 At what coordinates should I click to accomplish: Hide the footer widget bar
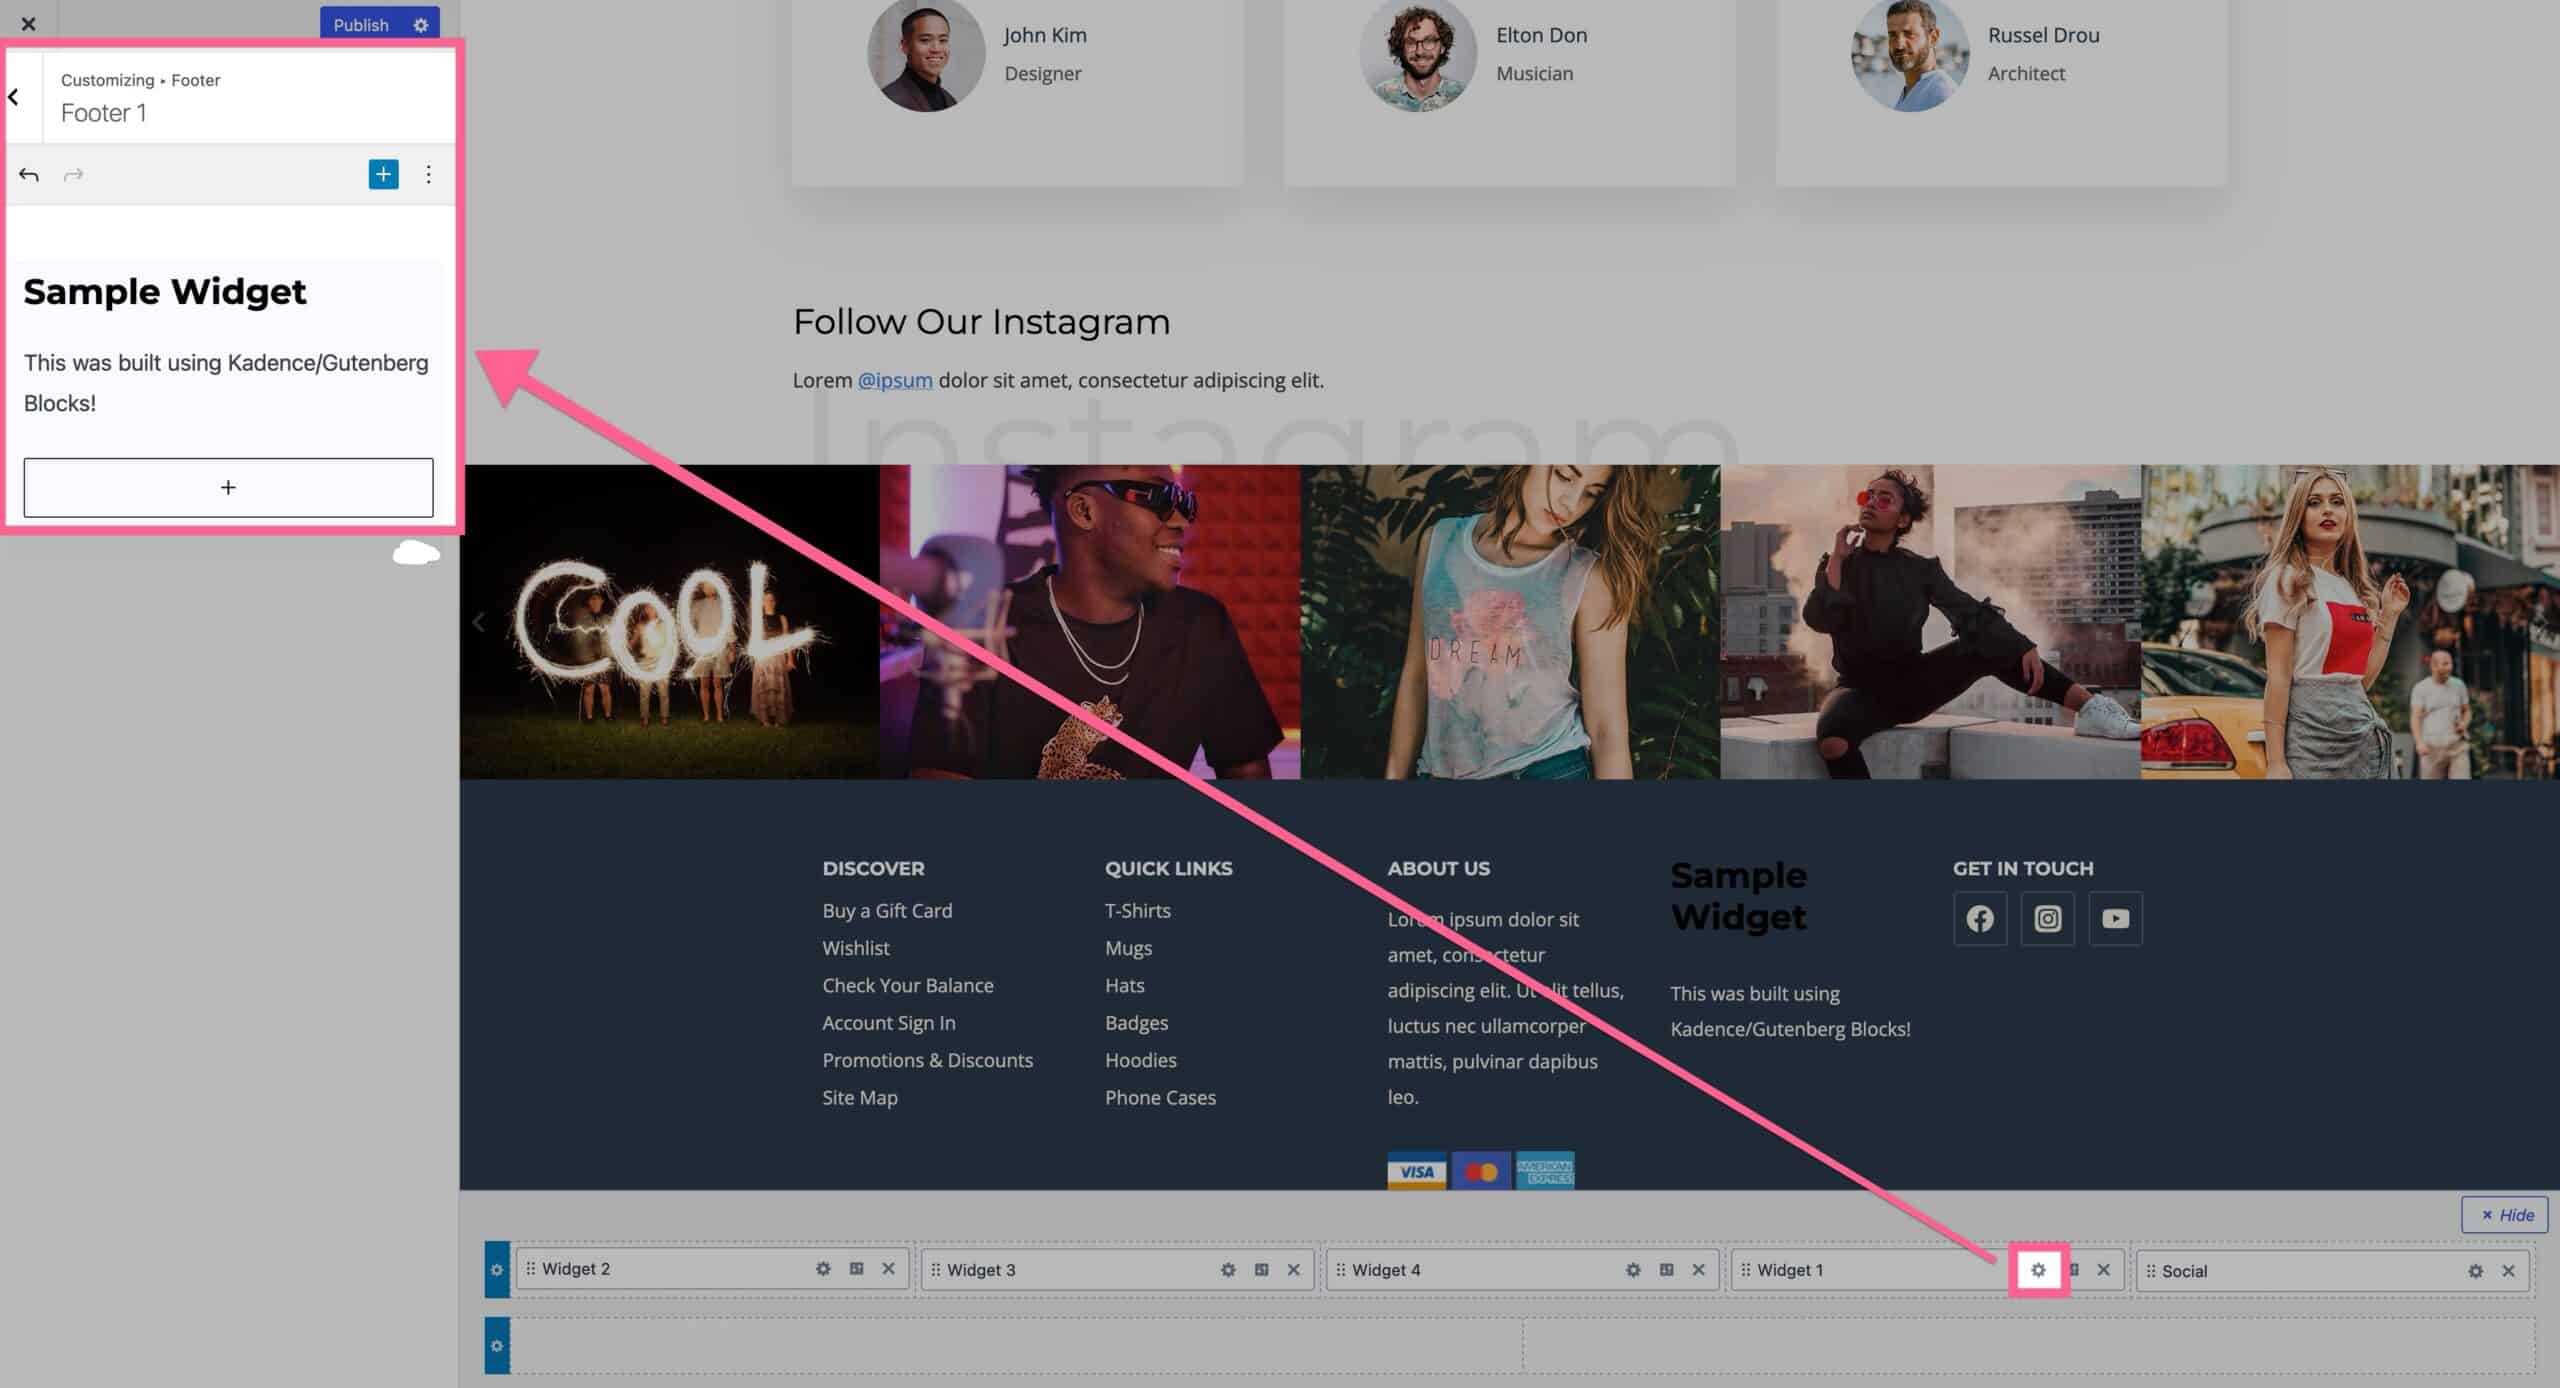point(2505,1215)
